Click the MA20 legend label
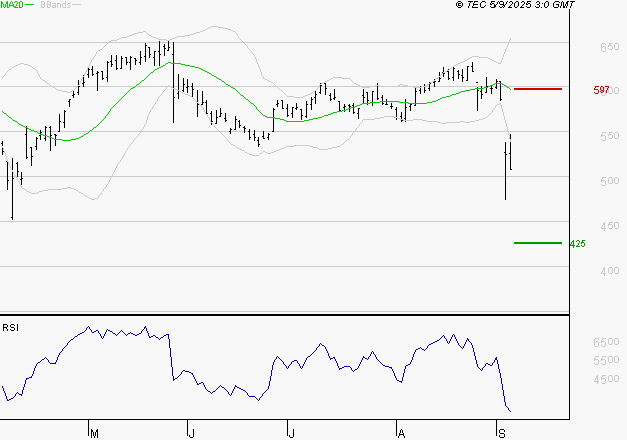This screenshot has height=440, width=627. coord(12,6)
